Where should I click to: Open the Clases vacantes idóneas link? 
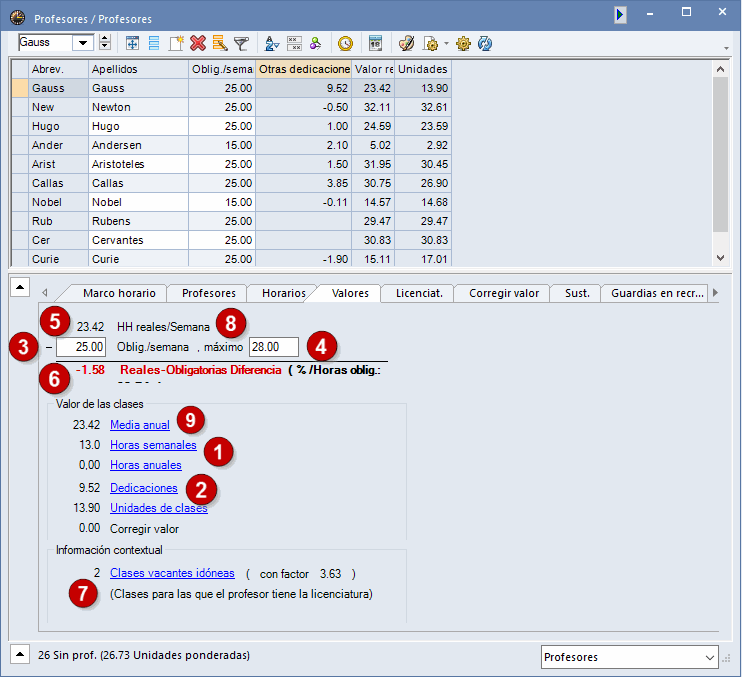(x=172, y=573)
